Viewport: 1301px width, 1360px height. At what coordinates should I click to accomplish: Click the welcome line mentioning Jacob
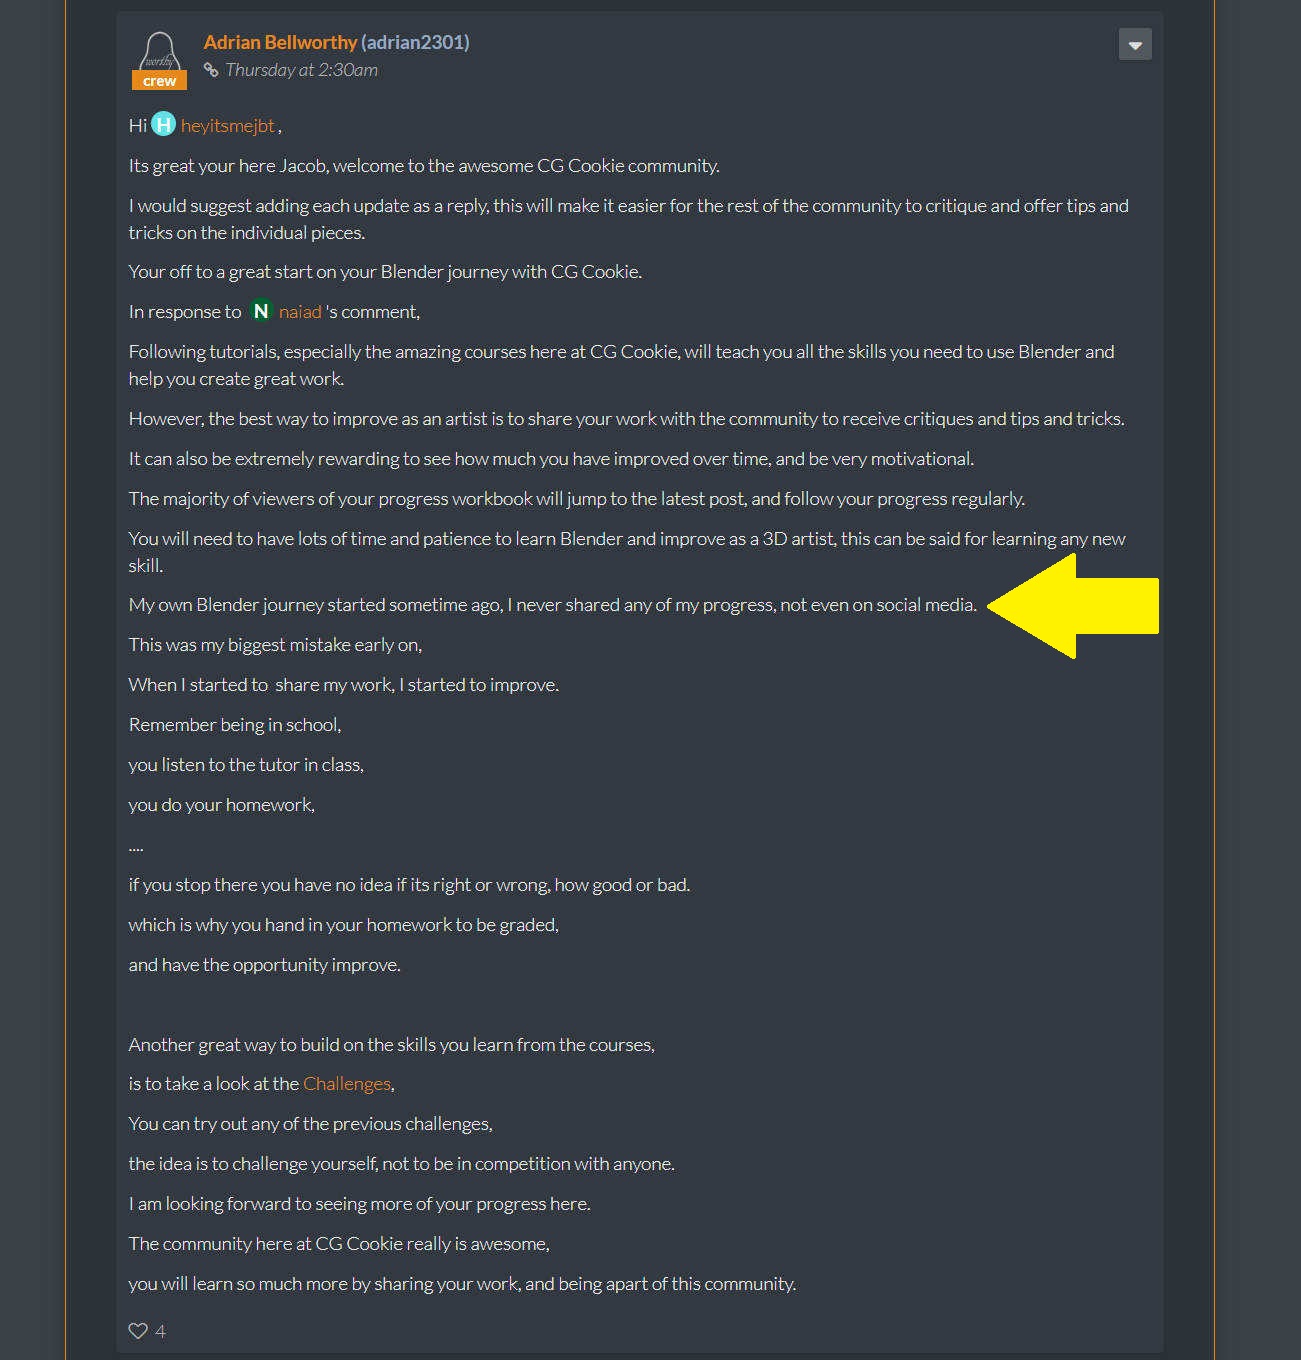point(424,166)
